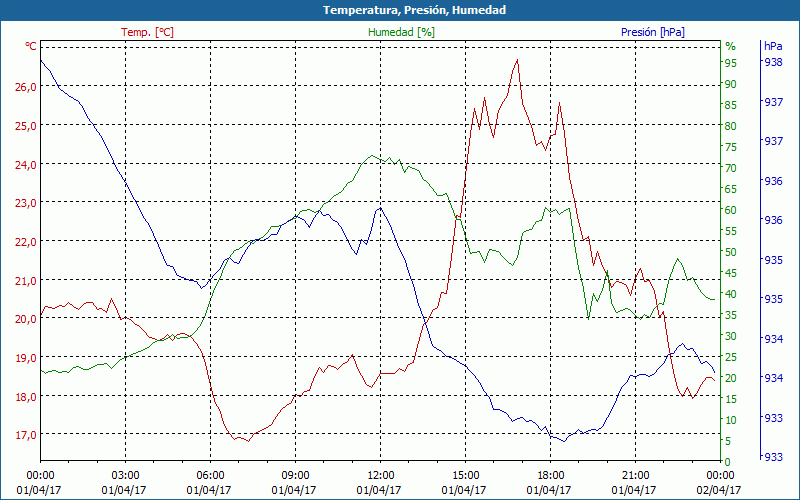Click the '02/04/17' date label

coord(719,490)
